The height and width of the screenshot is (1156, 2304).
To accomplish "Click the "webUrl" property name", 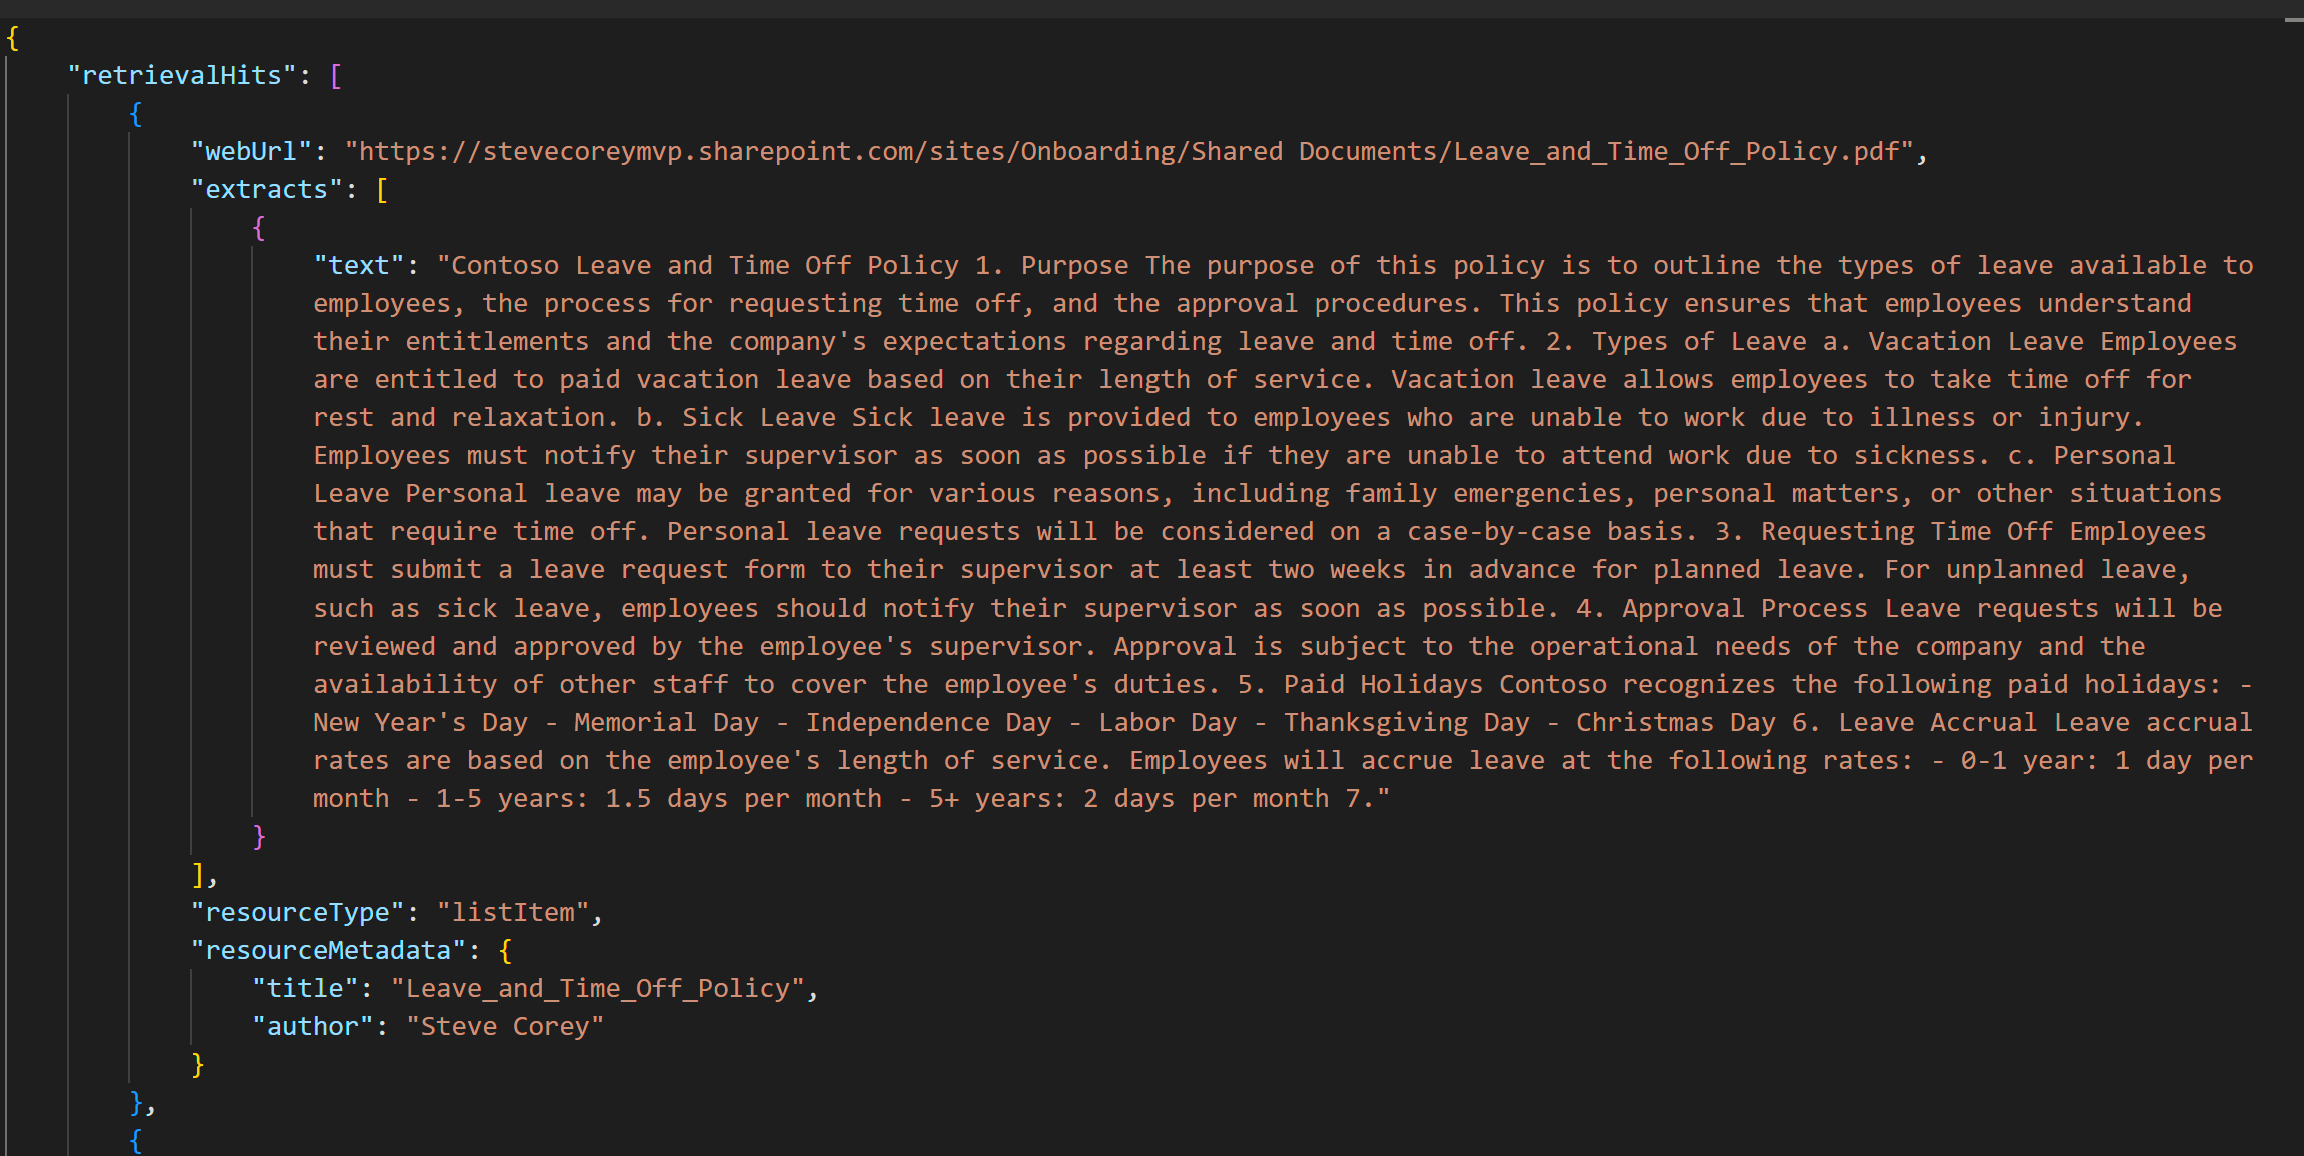I will click(251, 151).
